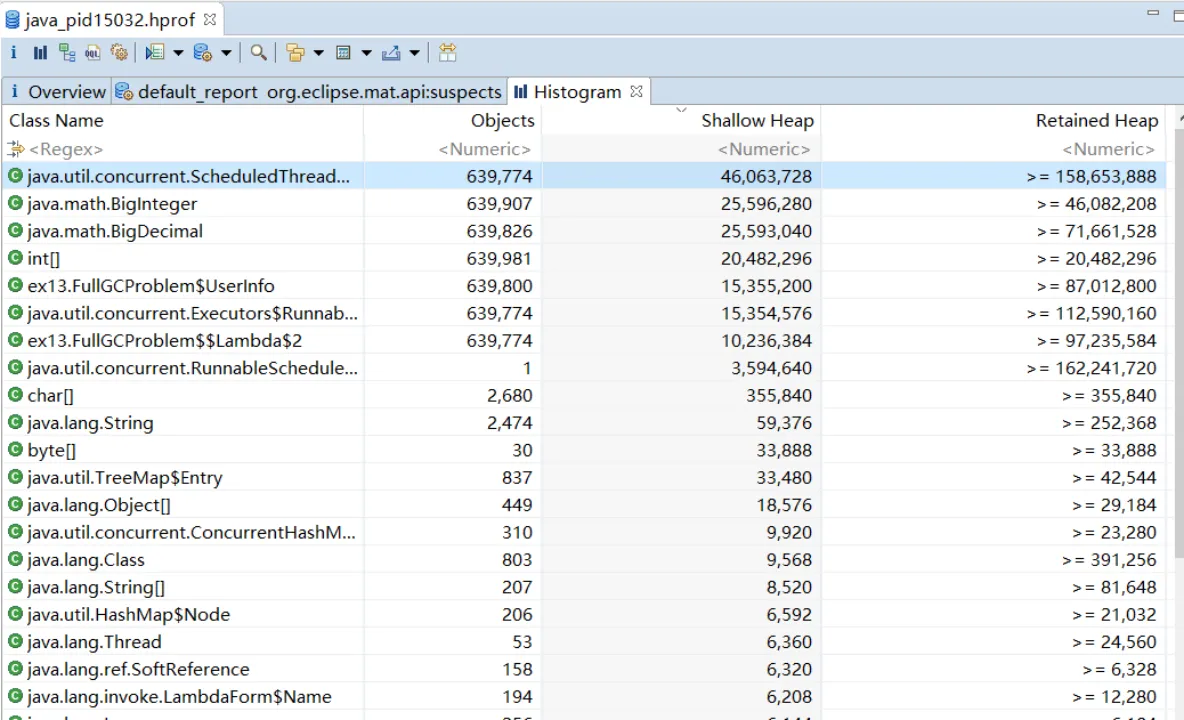This screenshot has width=1184, height=720.
Task: Select the java.lang.invoke.LambdaForm$Name row
Action: (584, 696)
